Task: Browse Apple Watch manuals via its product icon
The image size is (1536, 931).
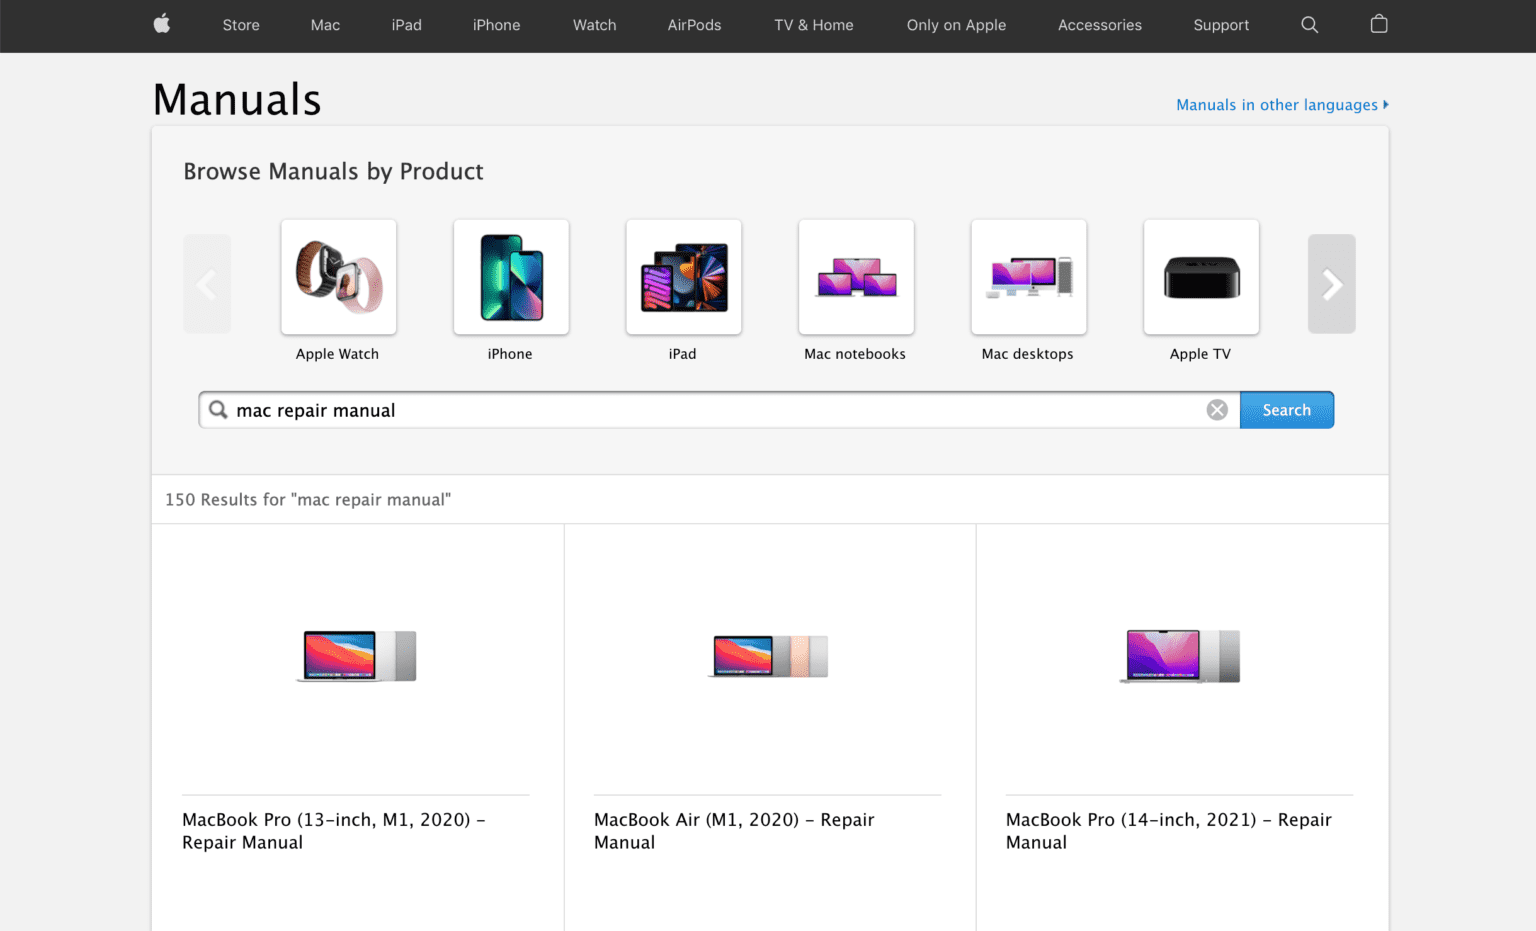Action: coord(338,277)
